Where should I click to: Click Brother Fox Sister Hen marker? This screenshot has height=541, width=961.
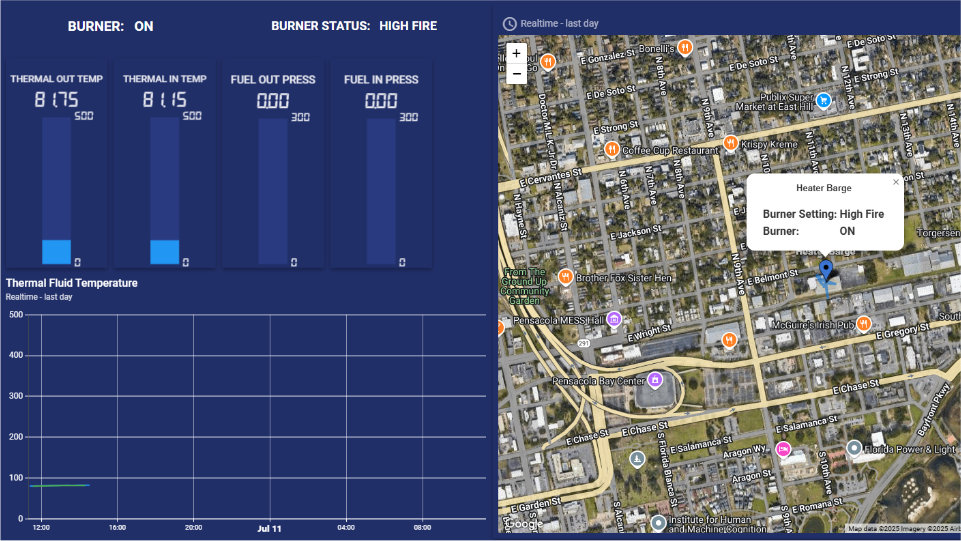(x=565, y=277)
